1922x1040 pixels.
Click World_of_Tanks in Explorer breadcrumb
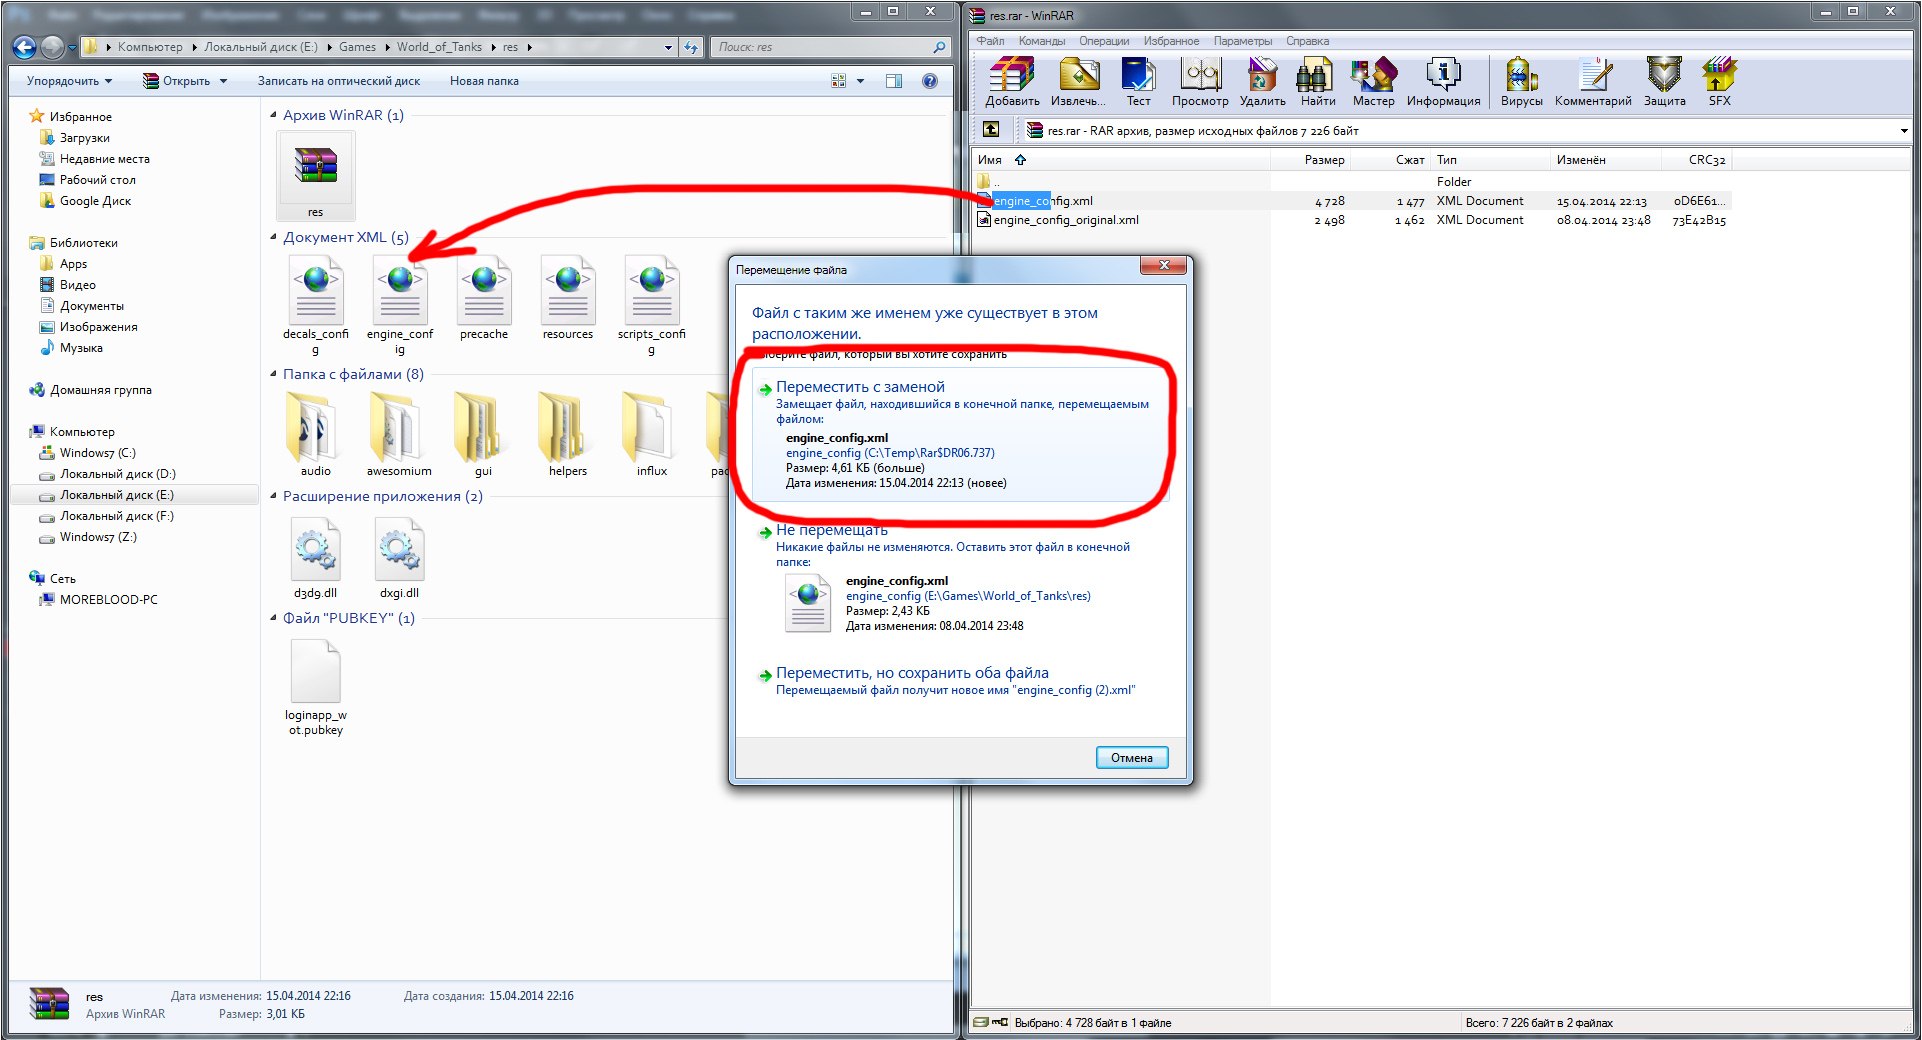439,47
